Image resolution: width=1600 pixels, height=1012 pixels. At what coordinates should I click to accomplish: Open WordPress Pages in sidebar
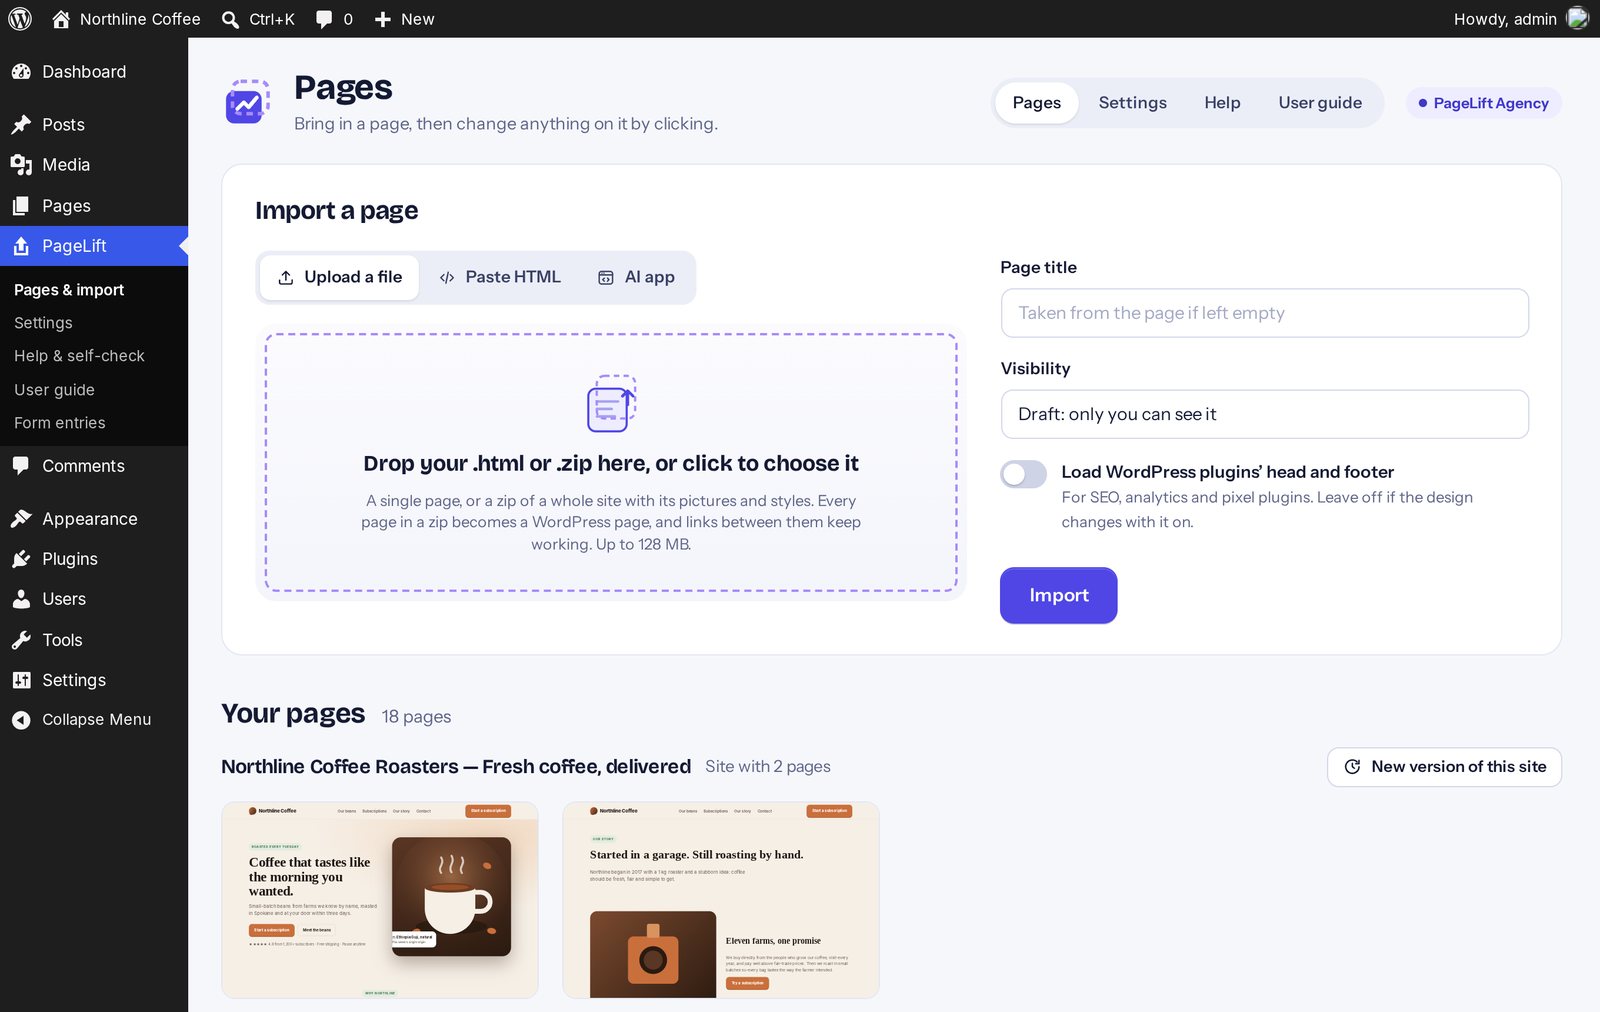(x=94, y=206)
